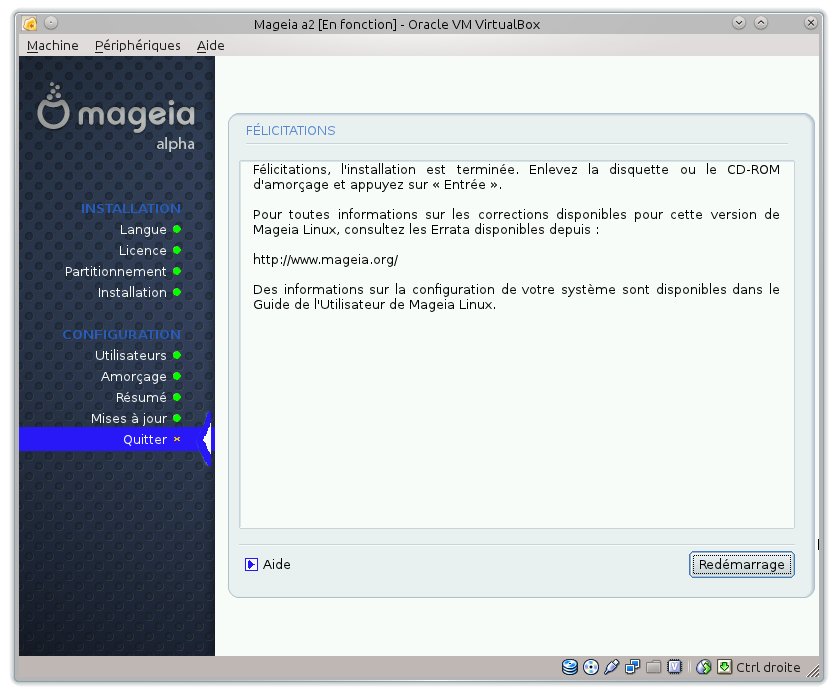838x699 pixels.
Task: Minimize the VirtualBox window
Action: coord(739,23)
